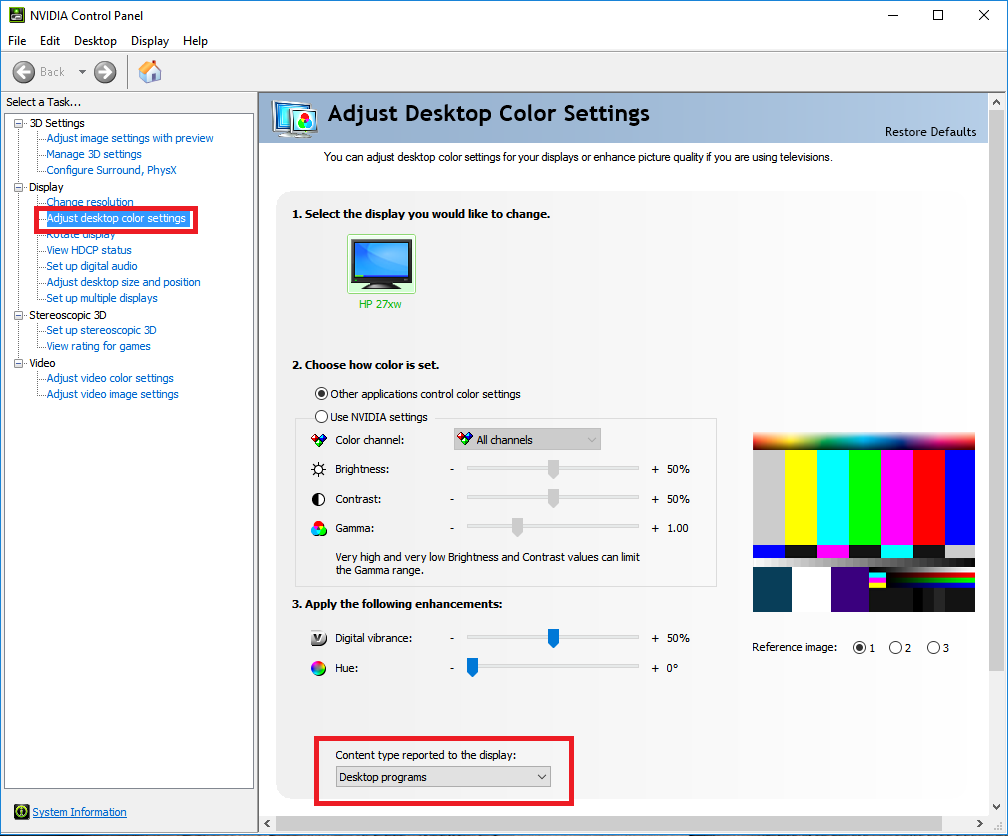Click the Back arrow button

point(24,72)
